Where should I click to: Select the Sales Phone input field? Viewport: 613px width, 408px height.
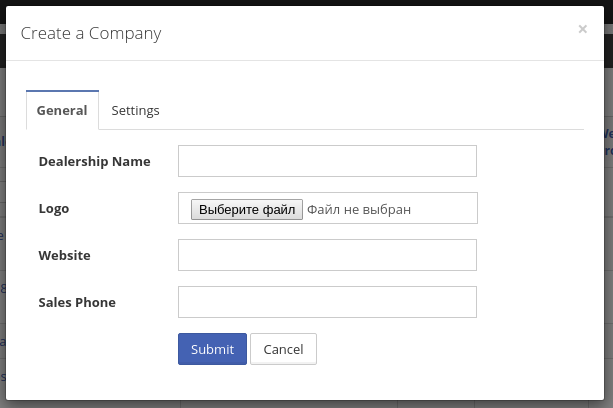pyautogui.click(x=327, y=302)
